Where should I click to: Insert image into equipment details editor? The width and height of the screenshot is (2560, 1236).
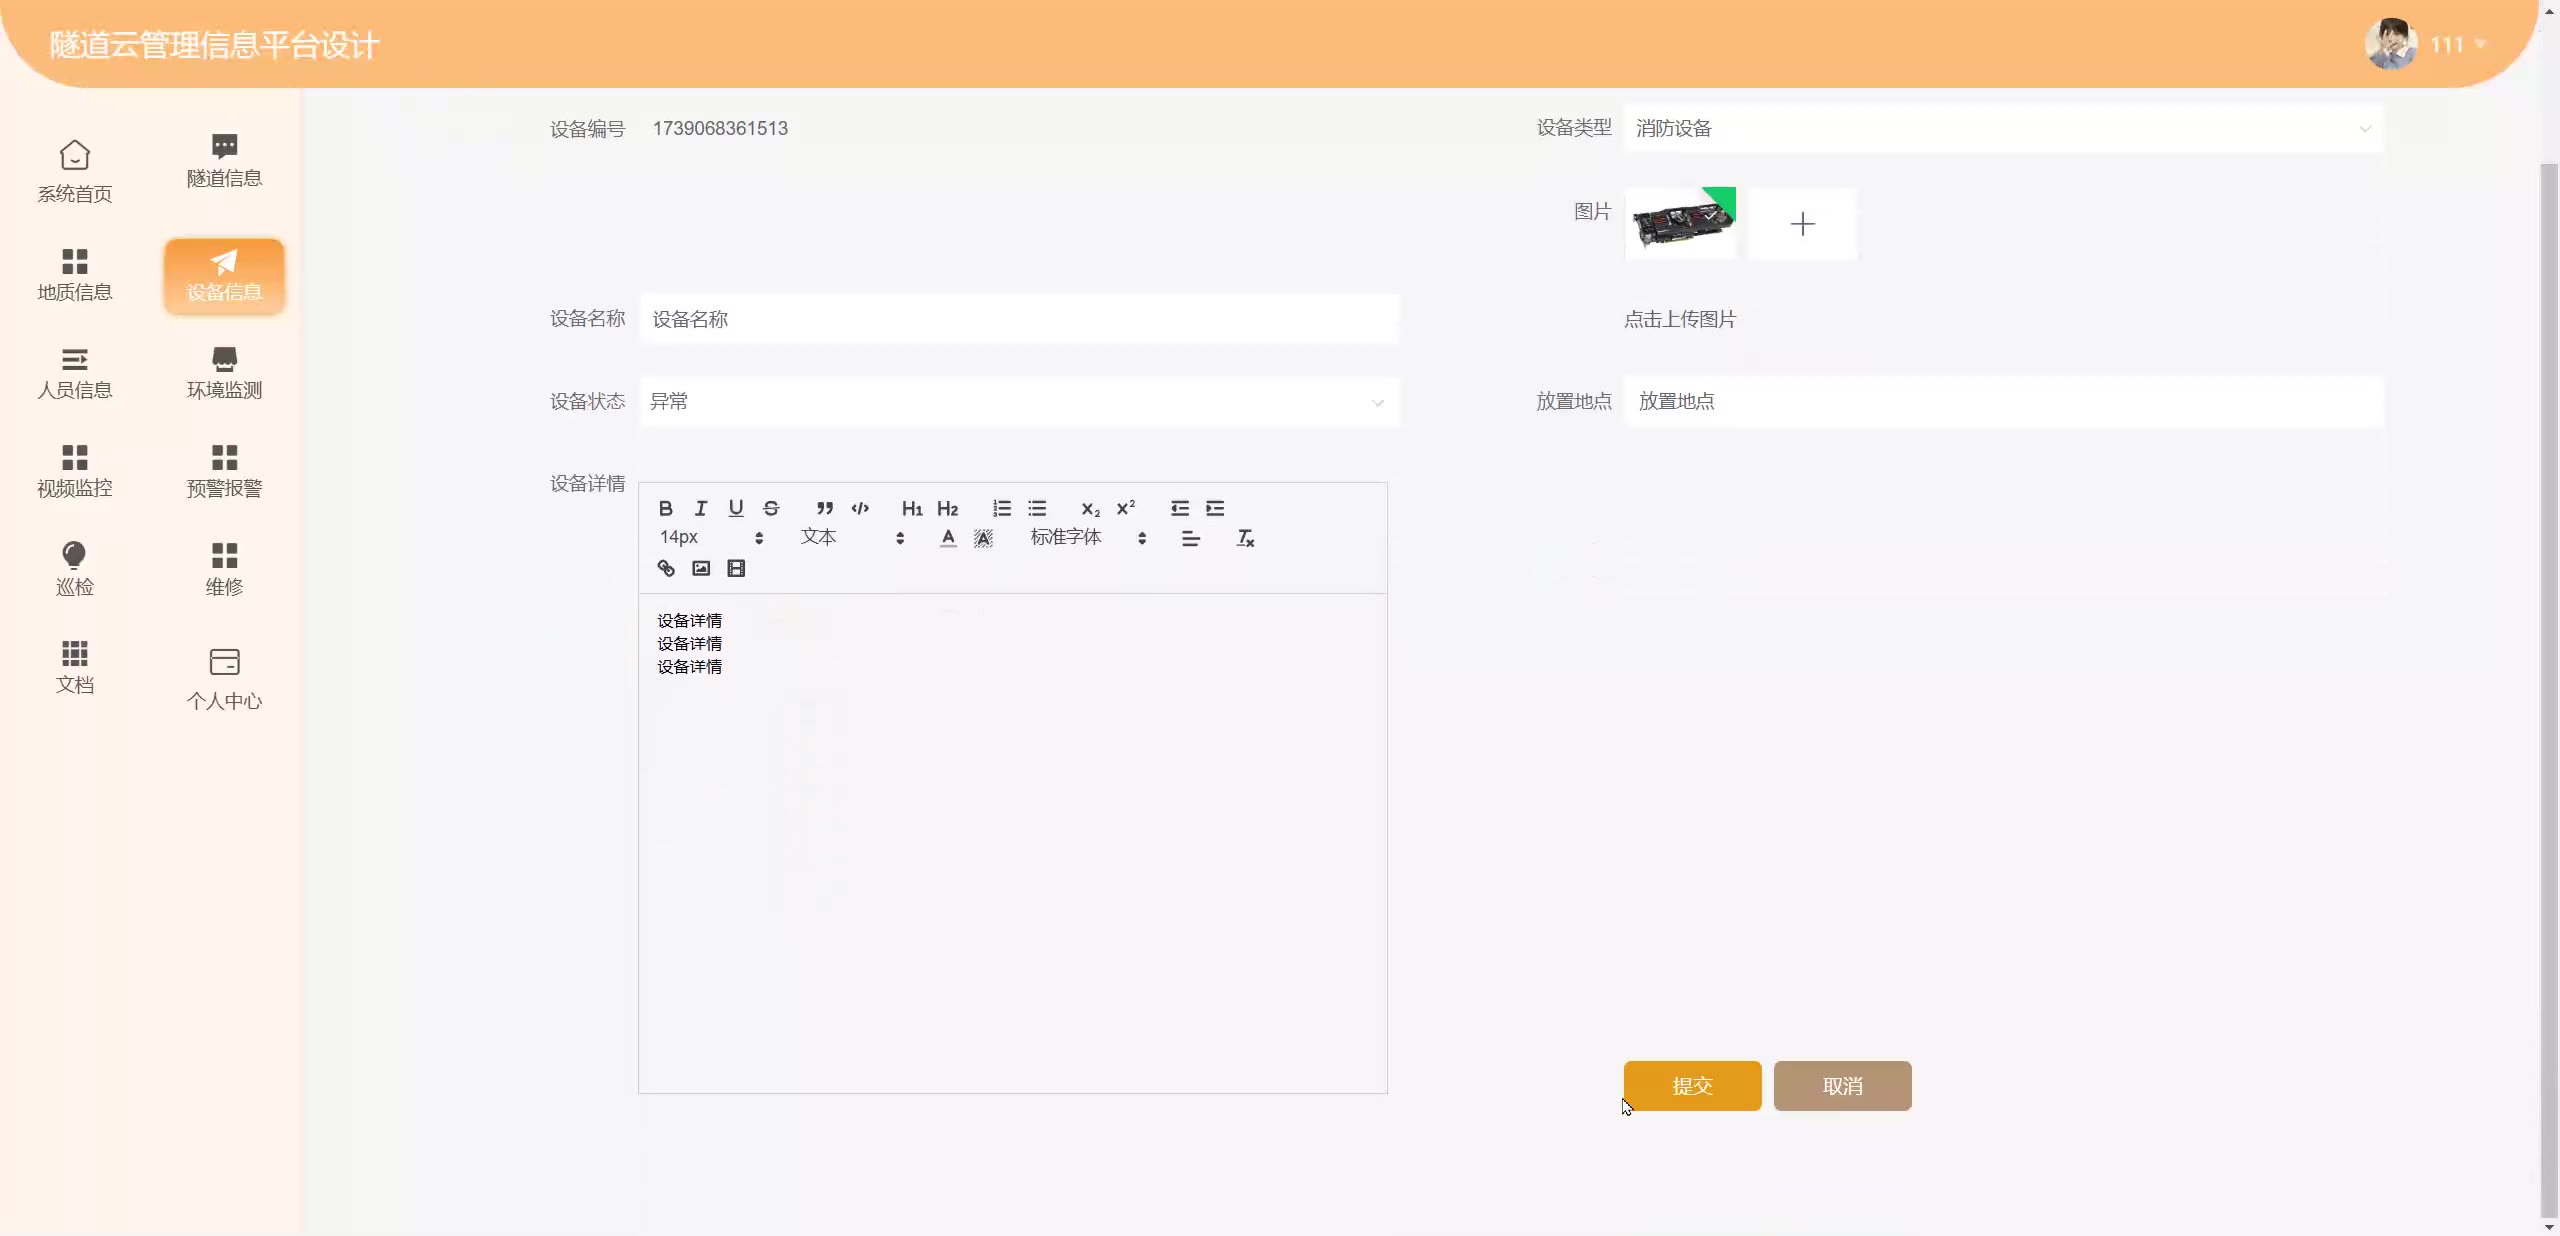pyautogui.click(x=701, y=568)
